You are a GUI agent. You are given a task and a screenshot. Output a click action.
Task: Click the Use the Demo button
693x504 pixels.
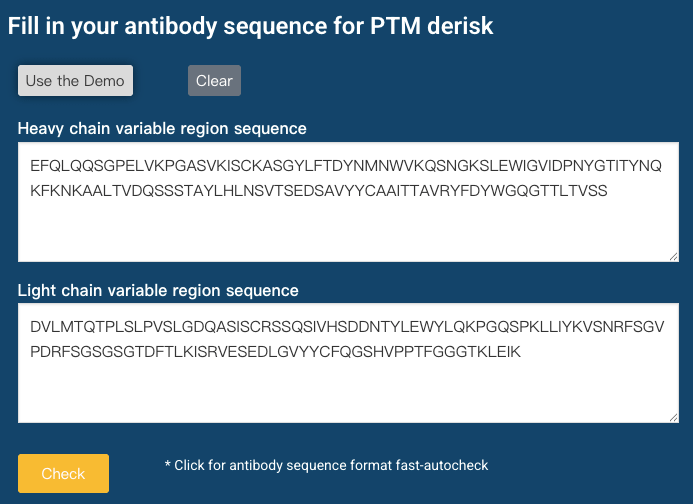click(x=75, y=81)
